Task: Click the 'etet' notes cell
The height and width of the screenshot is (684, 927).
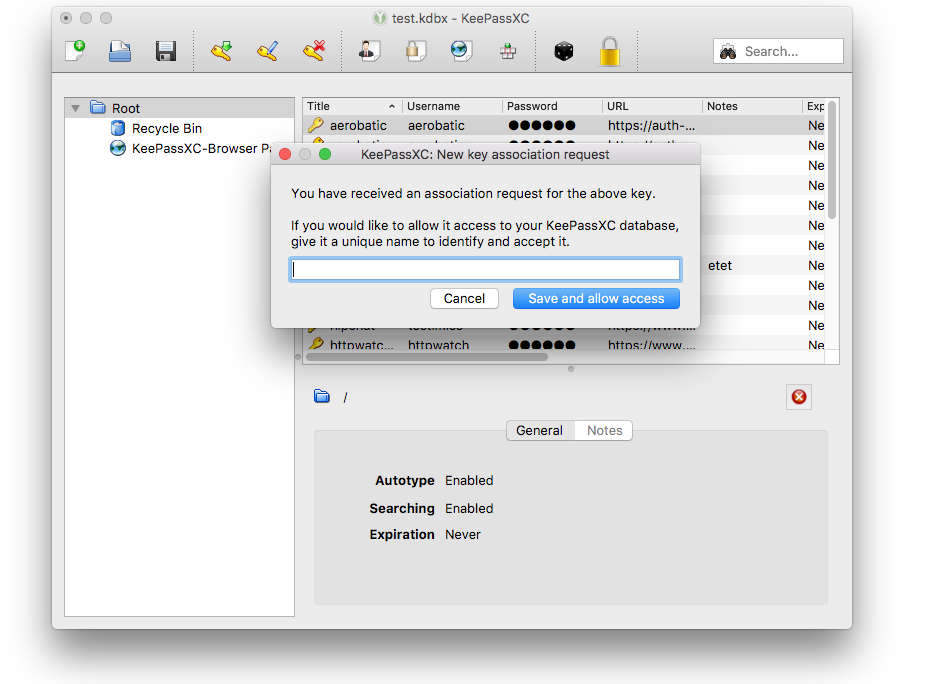Action: coord(719,265)
